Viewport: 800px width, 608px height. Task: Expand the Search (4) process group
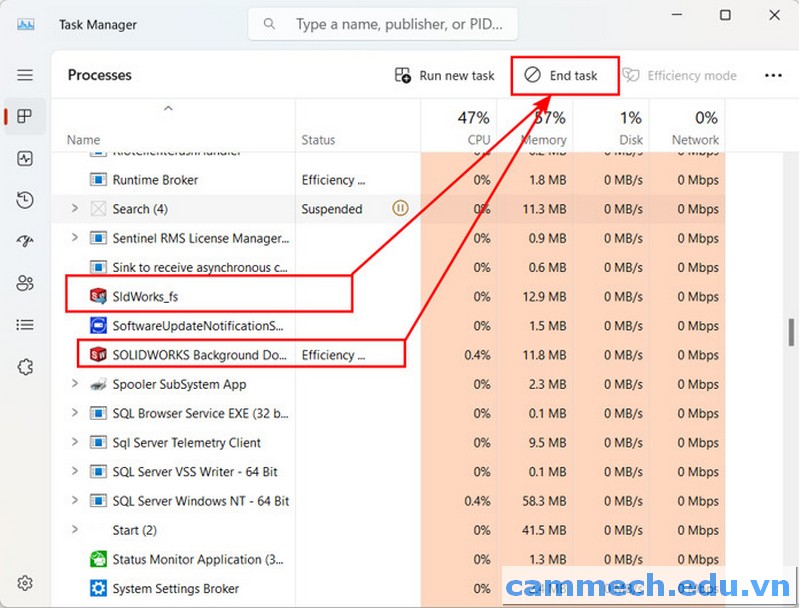pyautogui.click(x=75, y=209)
